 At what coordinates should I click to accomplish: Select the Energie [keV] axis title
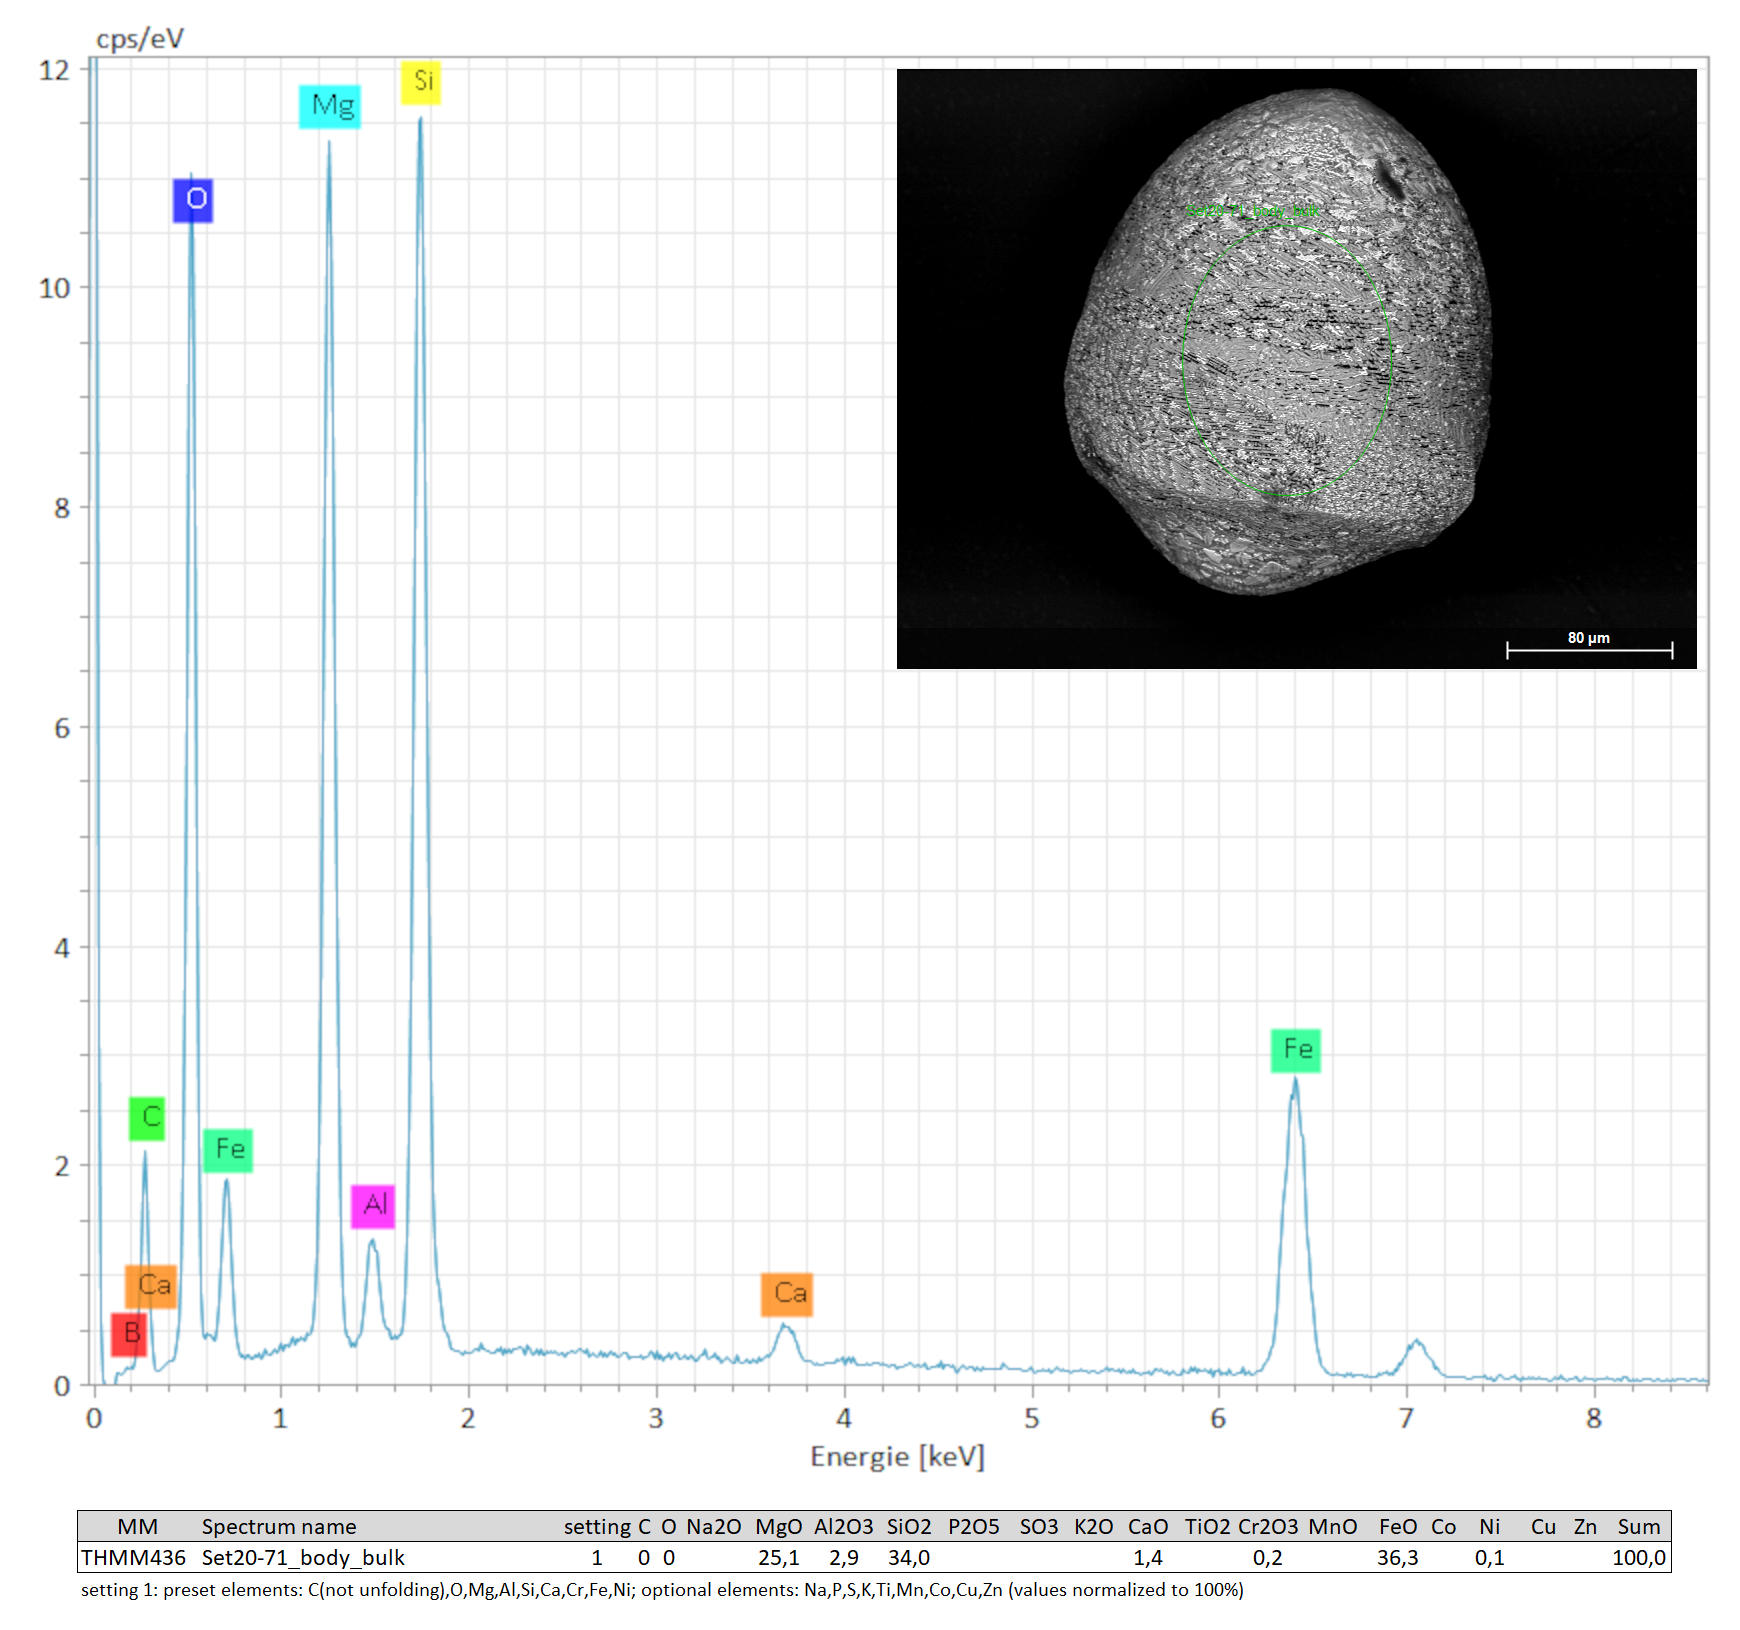pos(897,1457)
